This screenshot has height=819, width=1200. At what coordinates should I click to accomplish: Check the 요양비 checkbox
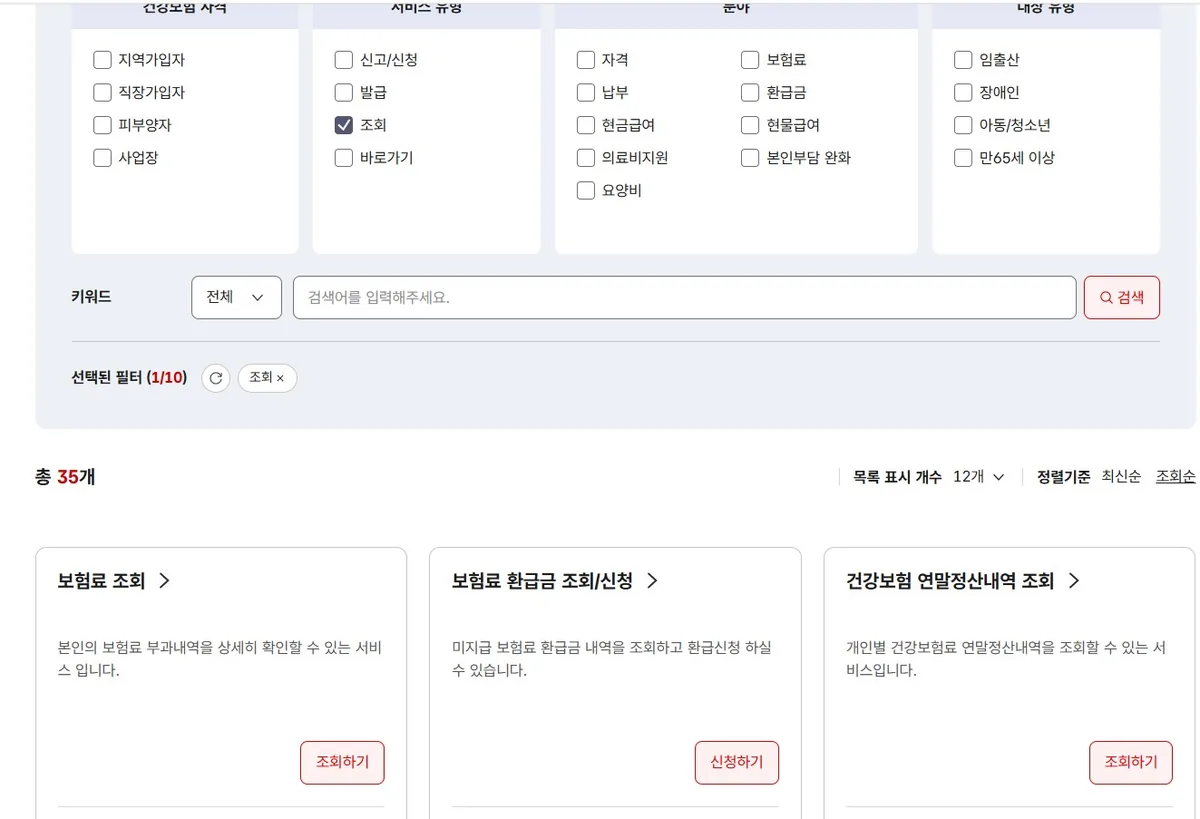(x=586, y=190)
